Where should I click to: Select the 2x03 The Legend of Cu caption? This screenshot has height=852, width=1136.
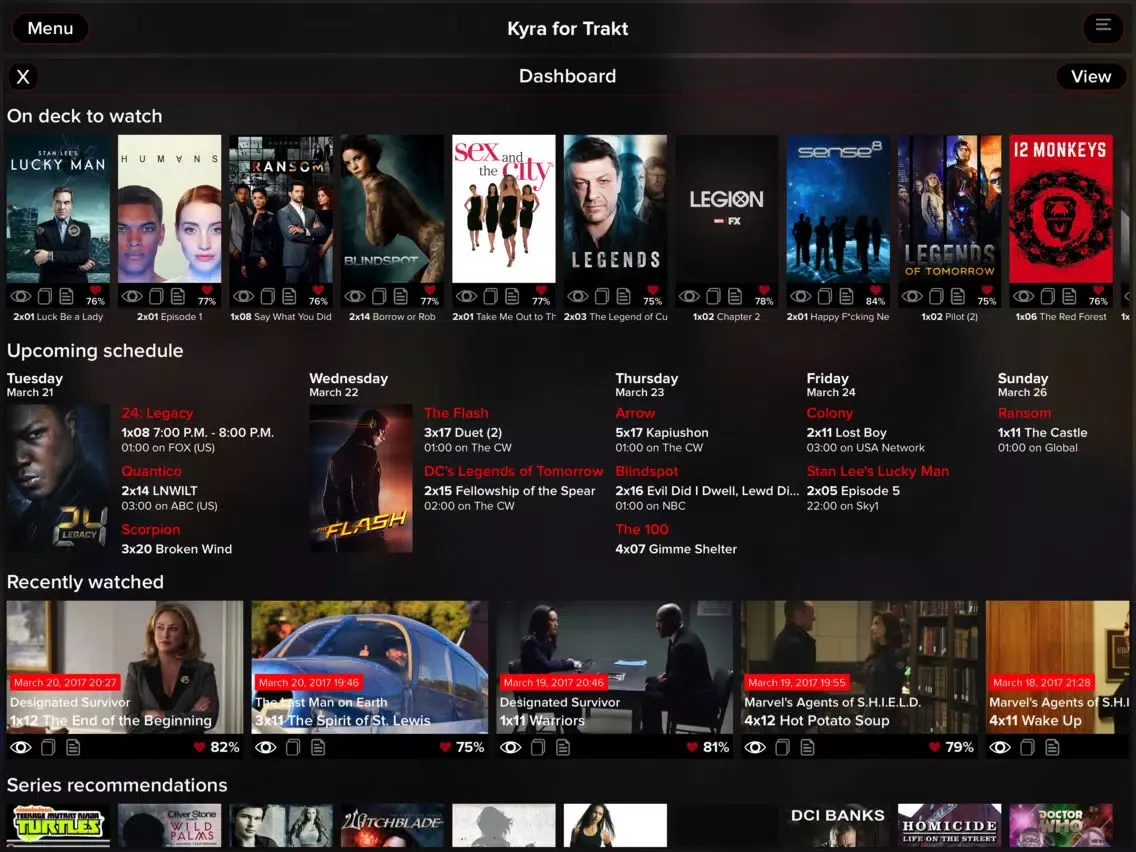tap(615, 317)
